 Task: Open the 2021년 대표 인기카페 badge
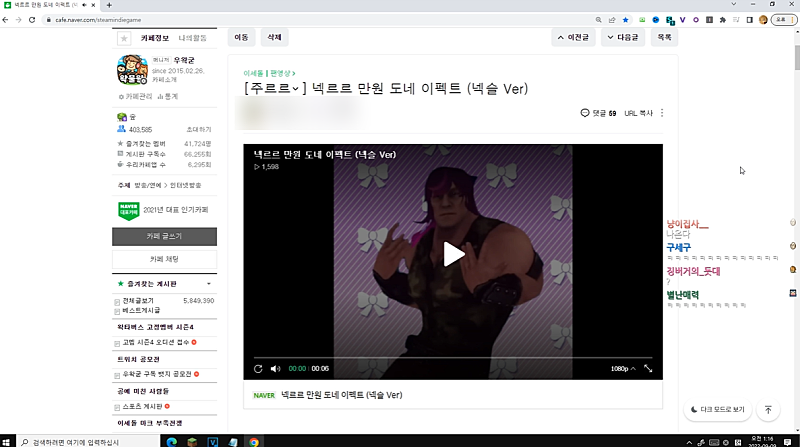click(163, 210)
